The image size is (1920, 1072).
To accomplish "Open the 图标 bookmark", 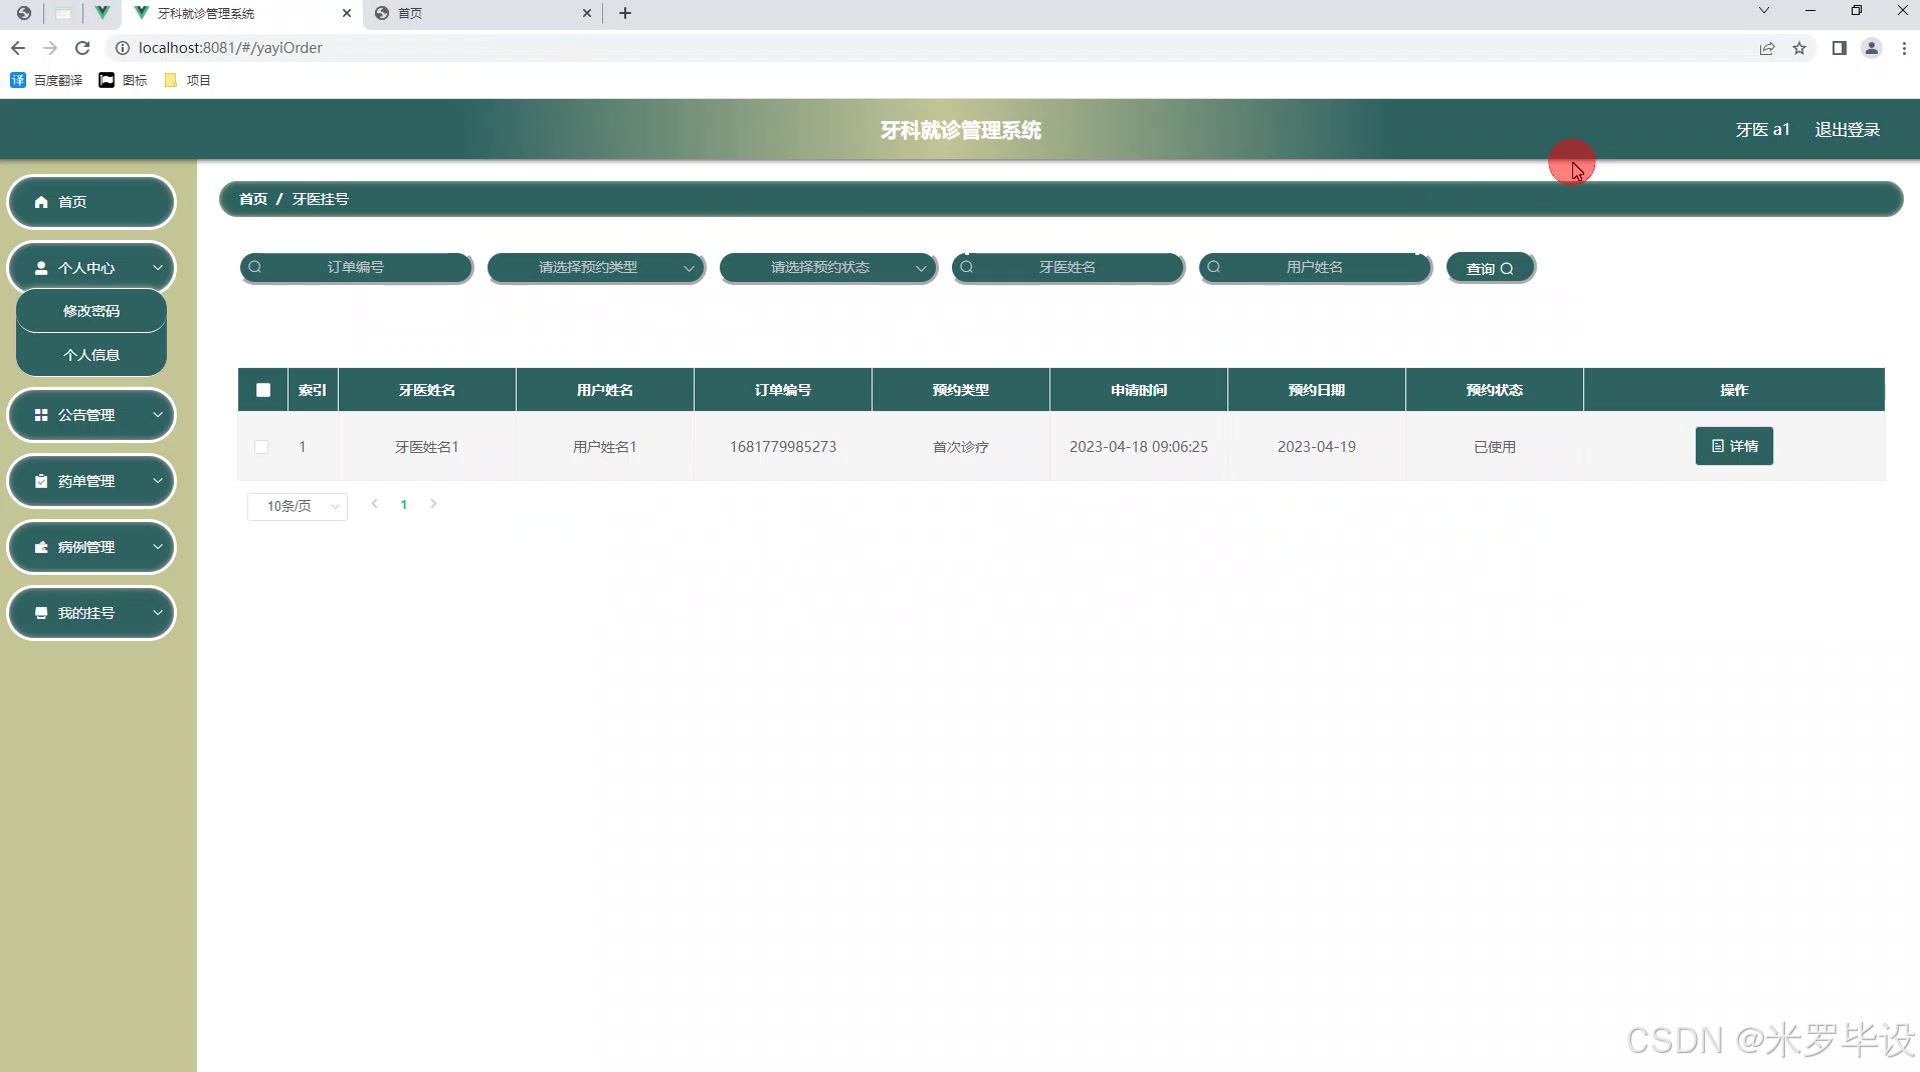I will point(123,80).
